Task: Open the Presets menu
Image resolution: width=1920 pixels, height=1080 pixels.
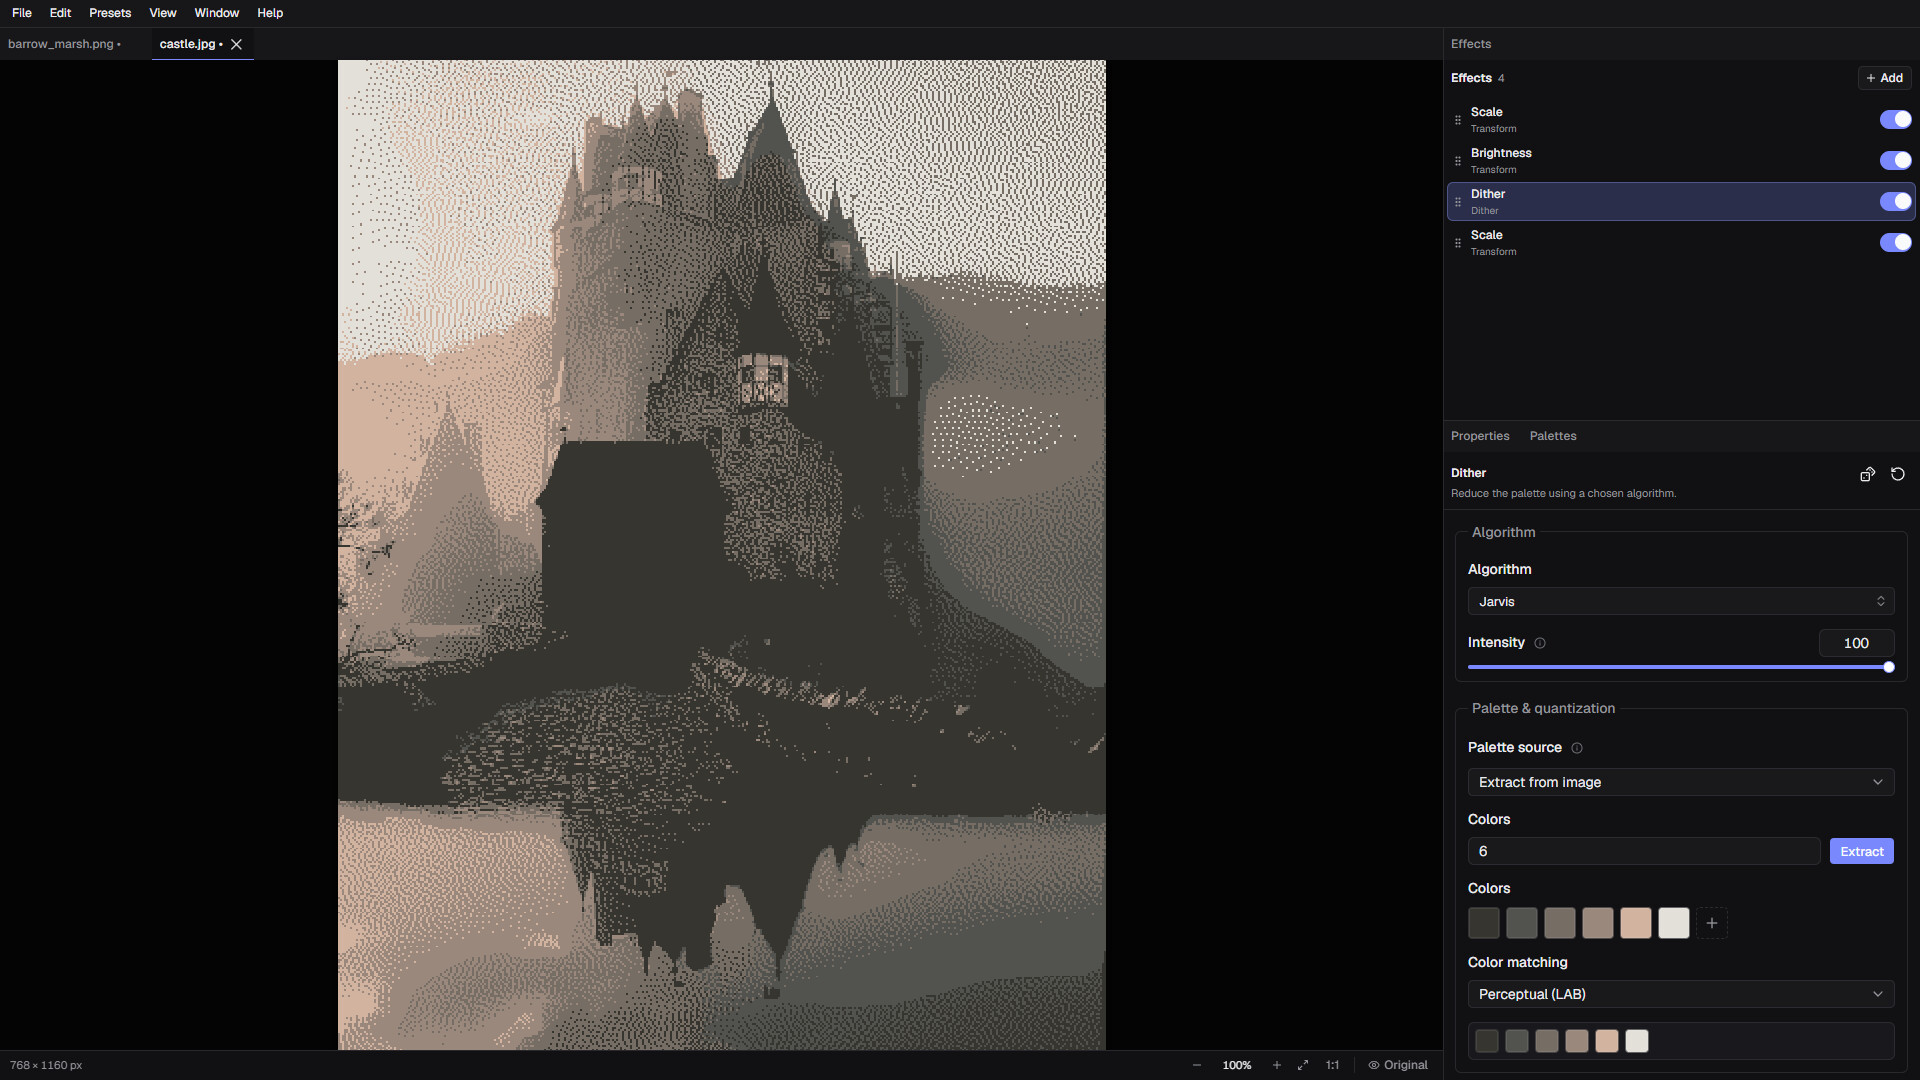Action: (110, 13)
